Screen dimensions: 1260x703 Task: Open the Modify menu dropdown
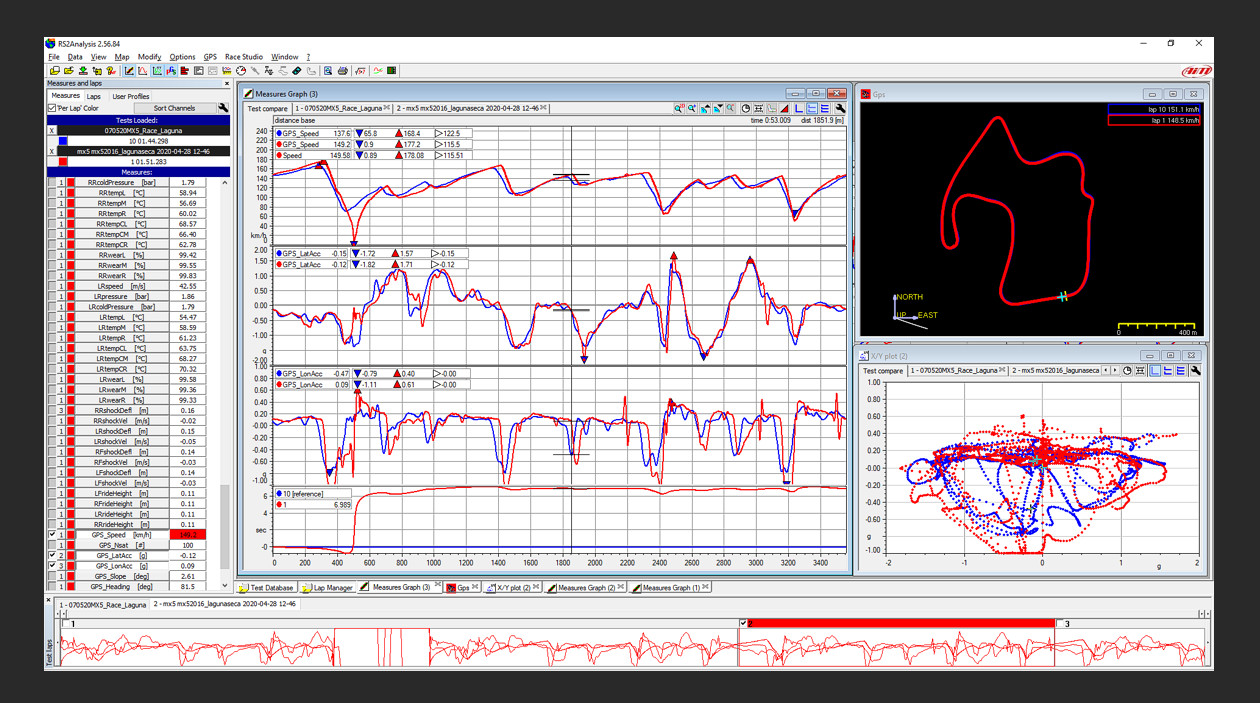click(x=149, y=57)
